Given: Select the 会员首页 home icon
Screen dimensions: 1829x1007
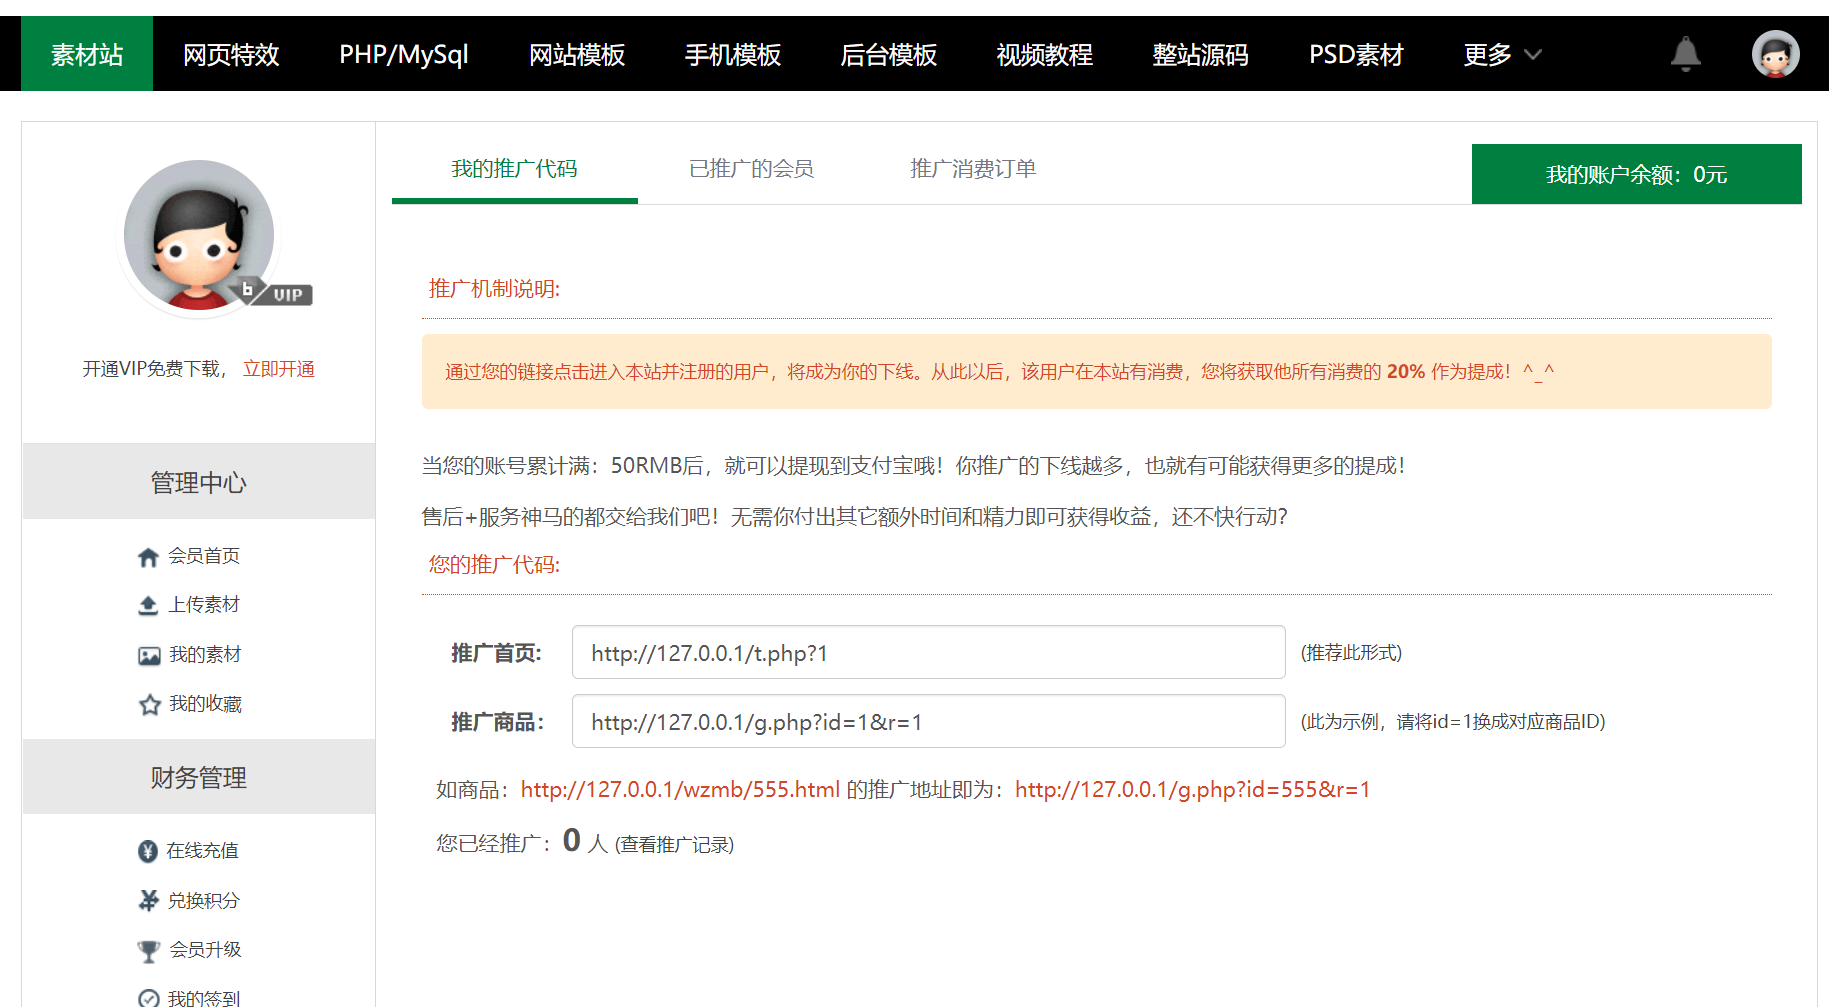Looking at the screenshot, I should [149, 556].
